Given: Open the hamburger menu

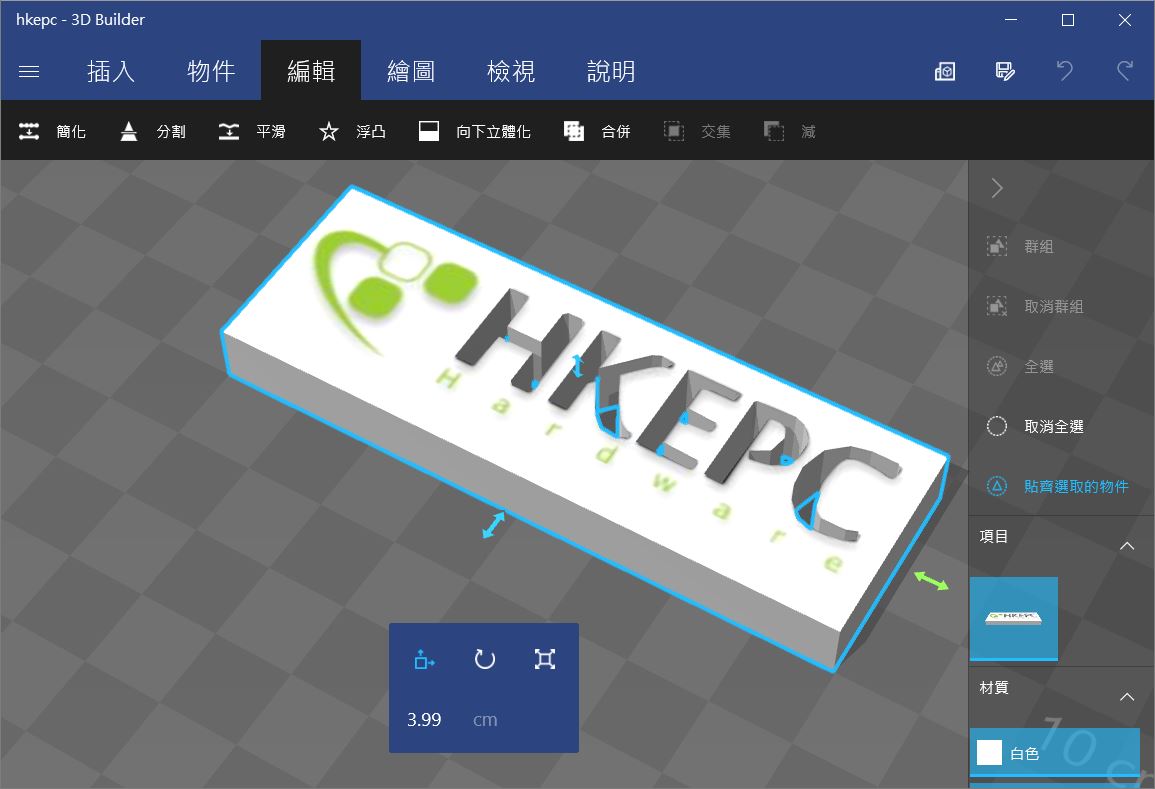Looking at the screenshot, I should (x=29, y=71).
